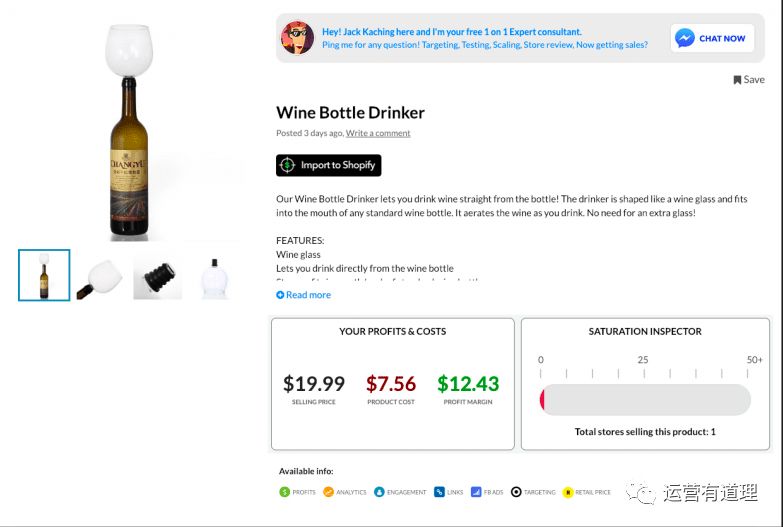
Task: Select the black stopper thumbnail
Action: click(x=158, y=275)
